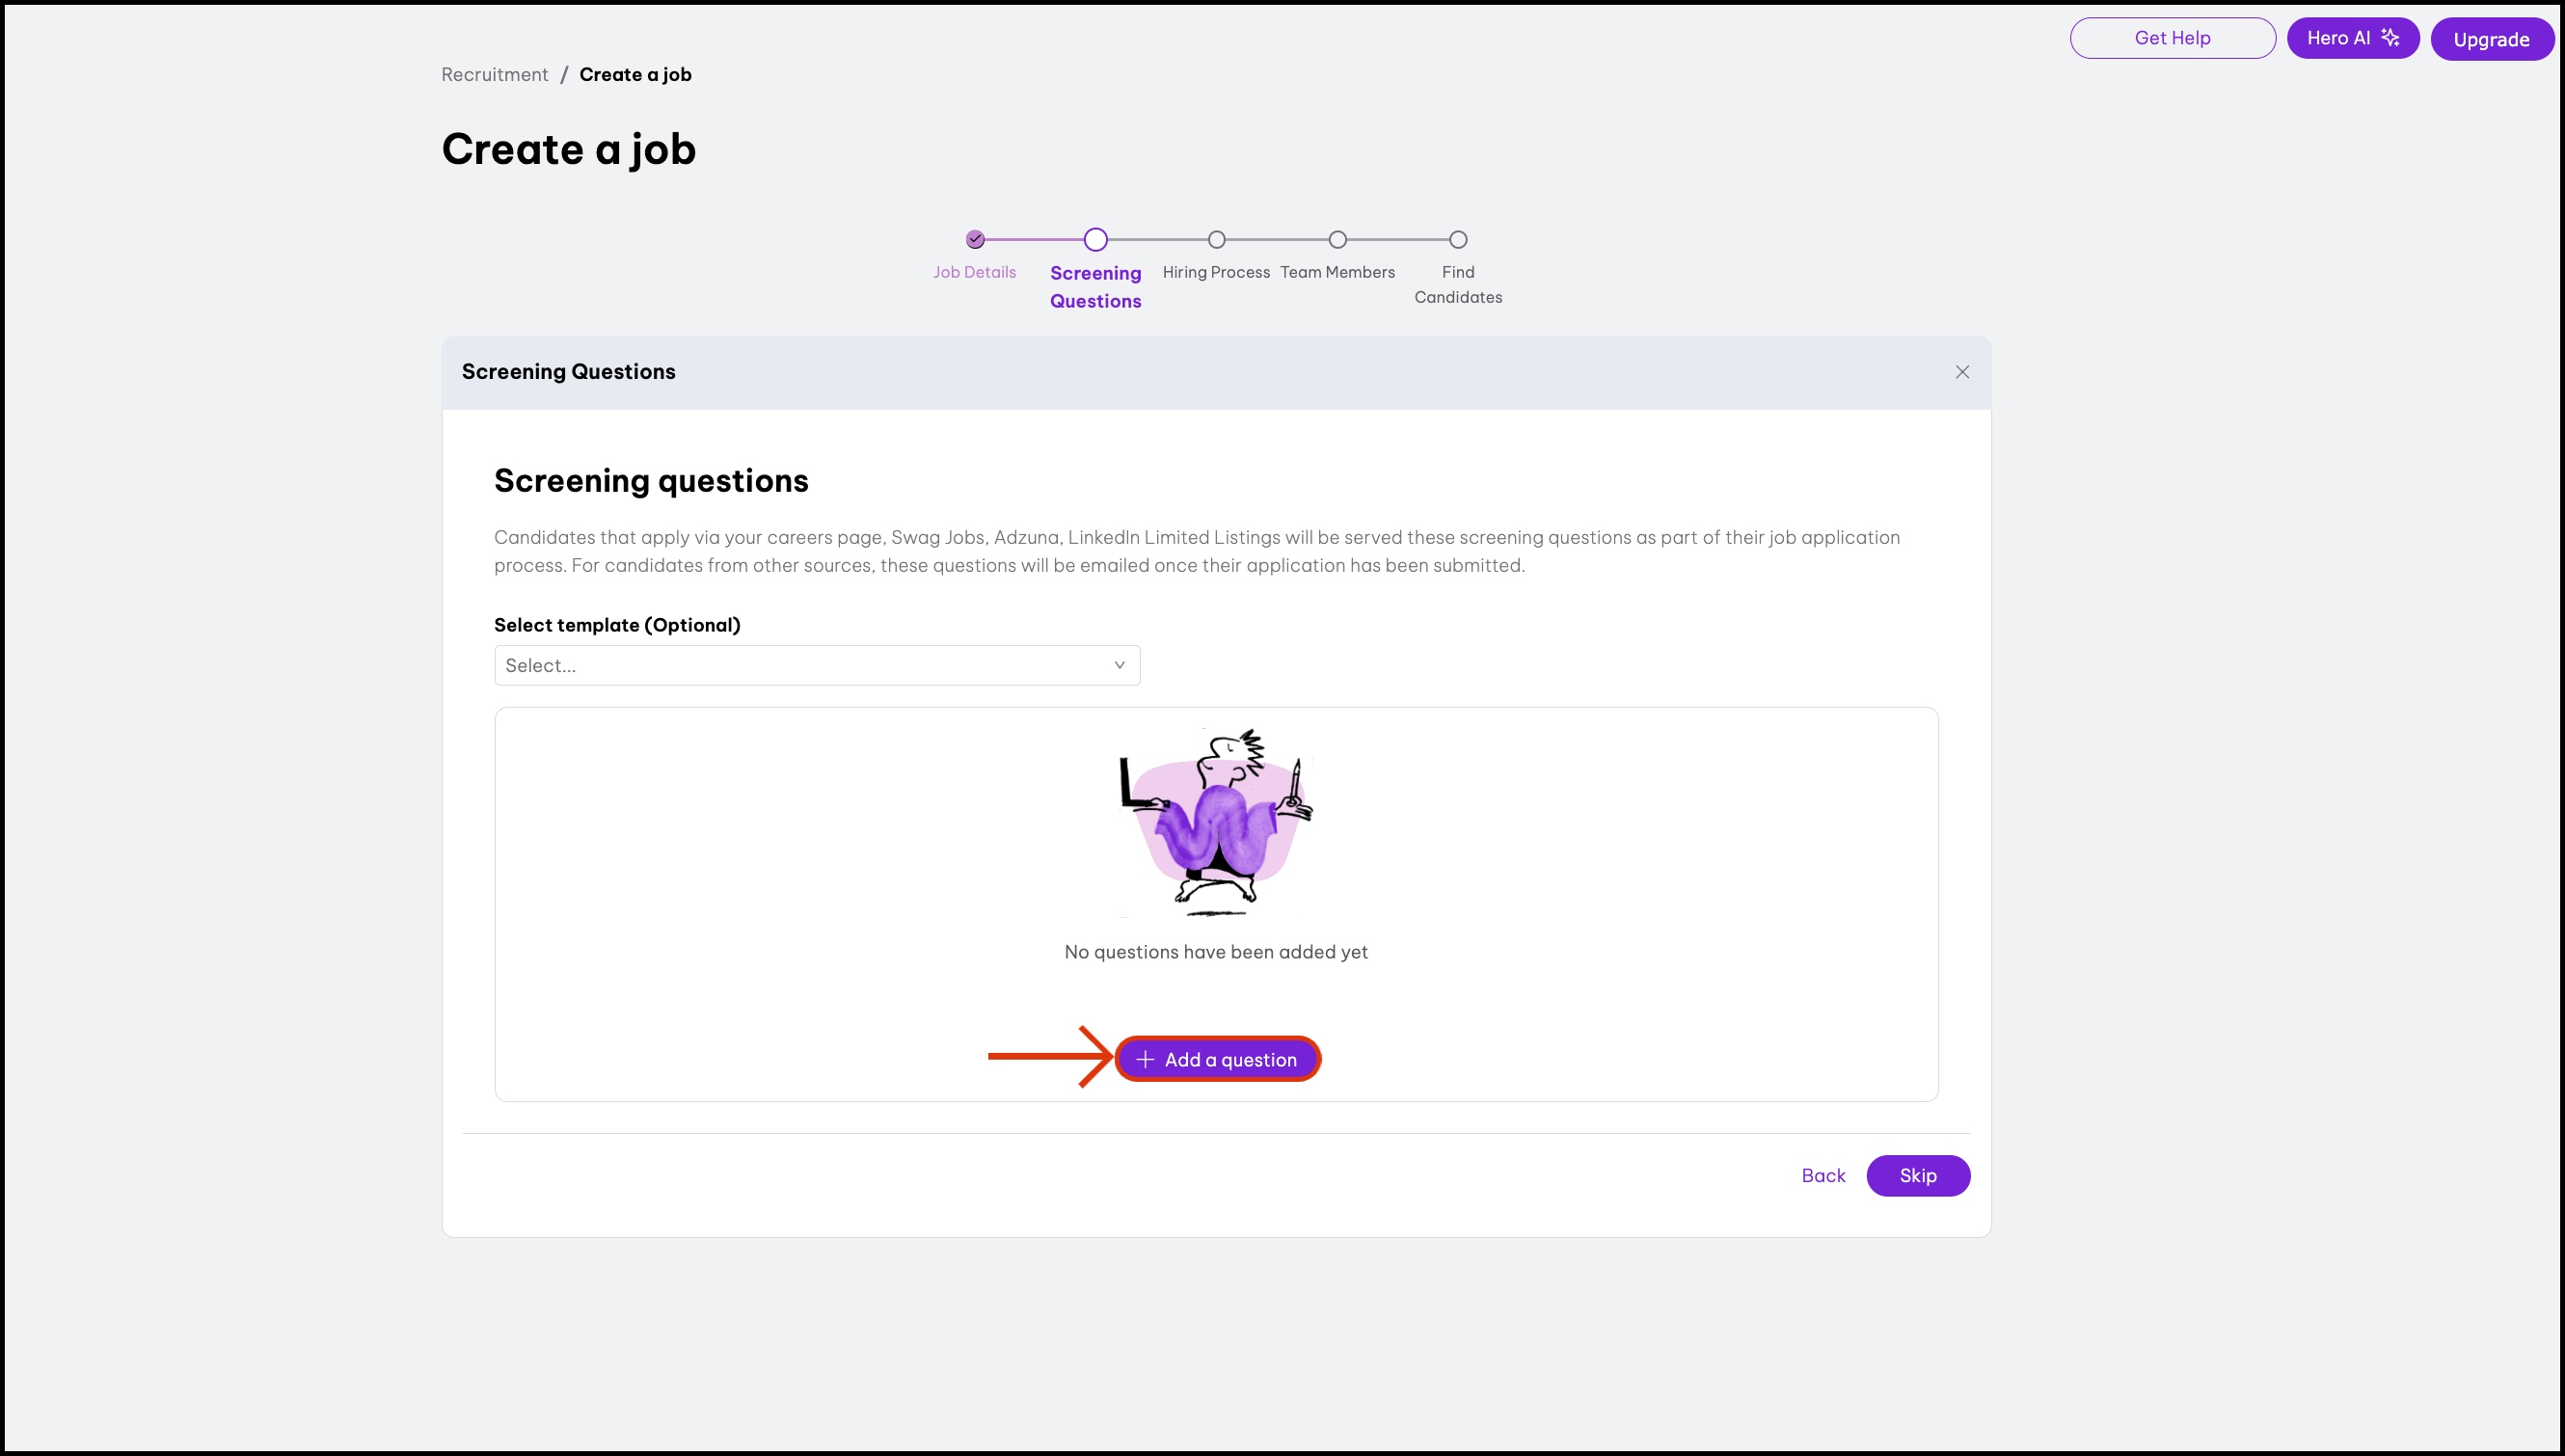Screen dimensions: 2565x1456
Task: Skip the screening questions step
Action: click(1918, 1175)
